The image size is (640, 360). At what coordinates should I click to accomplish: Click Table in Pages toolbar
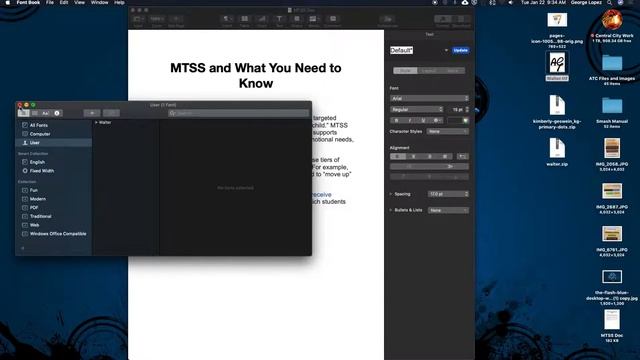pyautogui.click(x=244, y=20)
